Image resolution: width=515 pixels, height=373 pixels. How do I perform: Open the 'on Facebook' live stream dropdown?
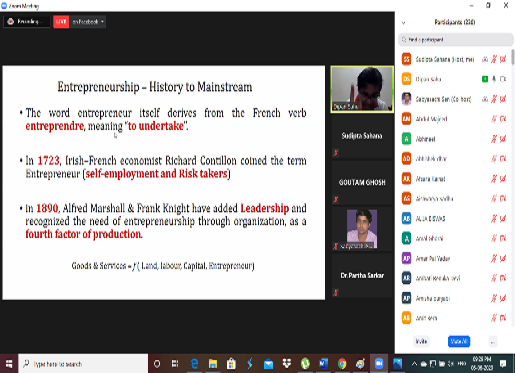(x=88, y=22)
